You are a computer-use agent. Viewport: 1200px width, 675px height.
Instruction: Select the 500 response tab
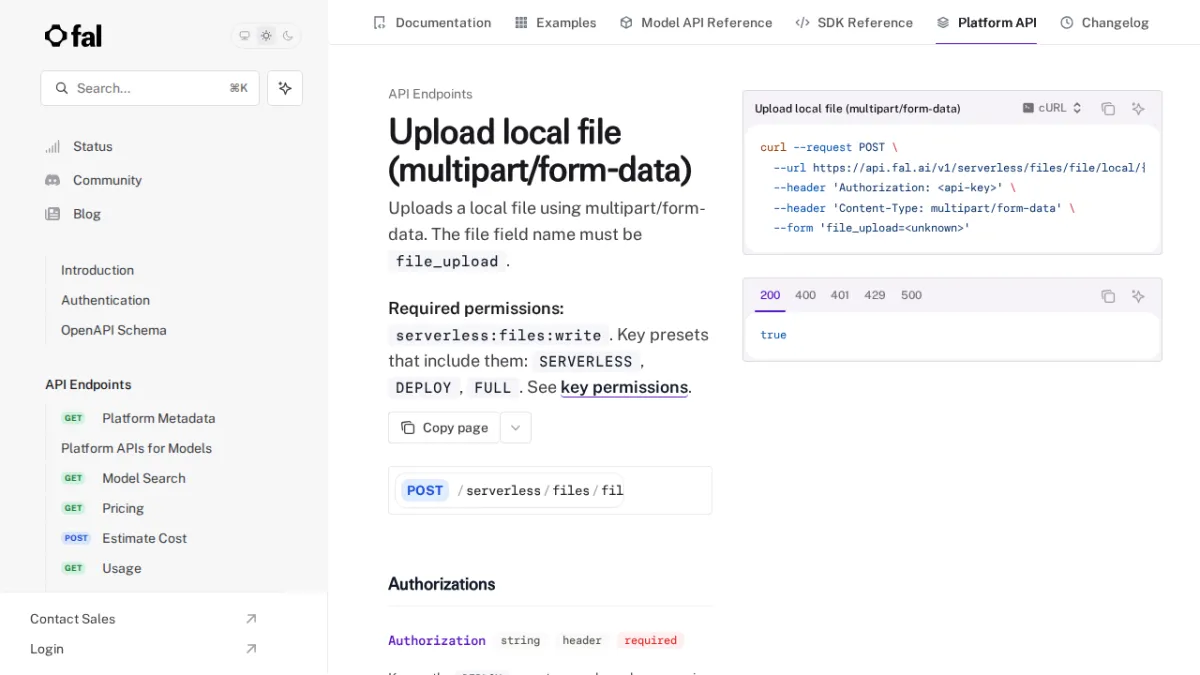tap(911, 295)
